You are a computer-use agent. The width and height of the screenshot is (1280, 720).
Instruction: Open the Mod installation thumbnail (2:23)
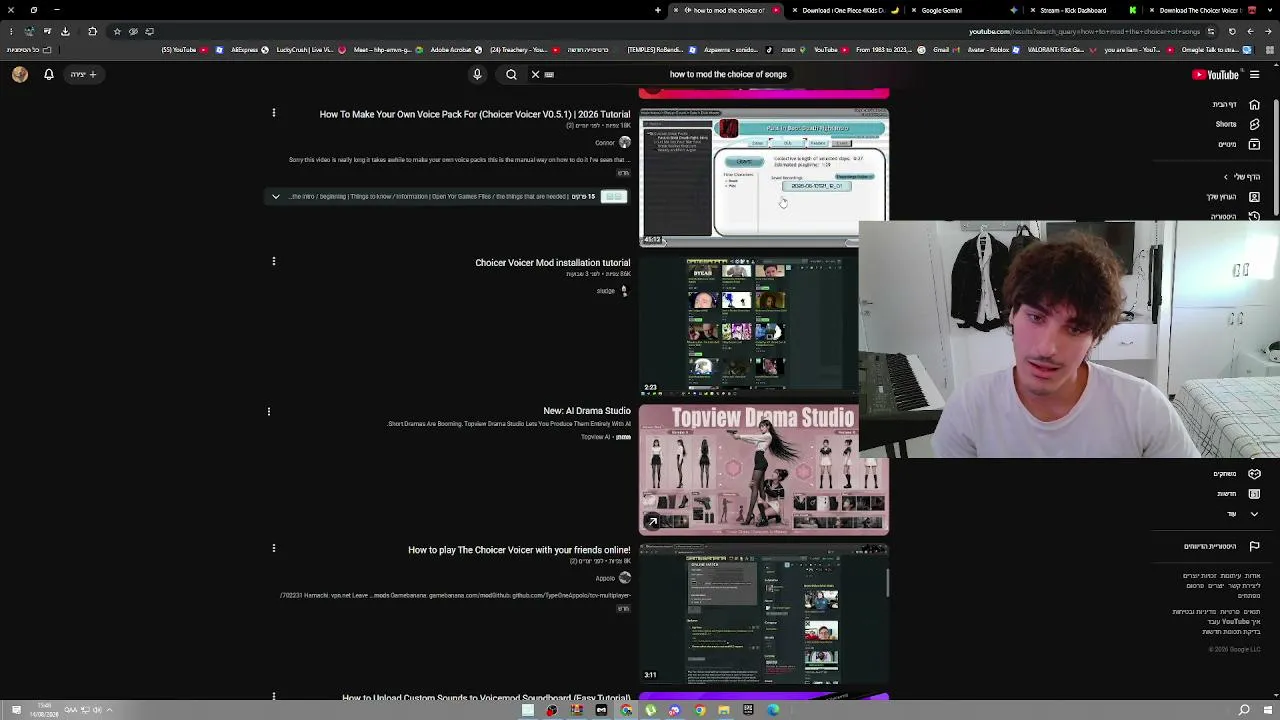pos(749,325)
